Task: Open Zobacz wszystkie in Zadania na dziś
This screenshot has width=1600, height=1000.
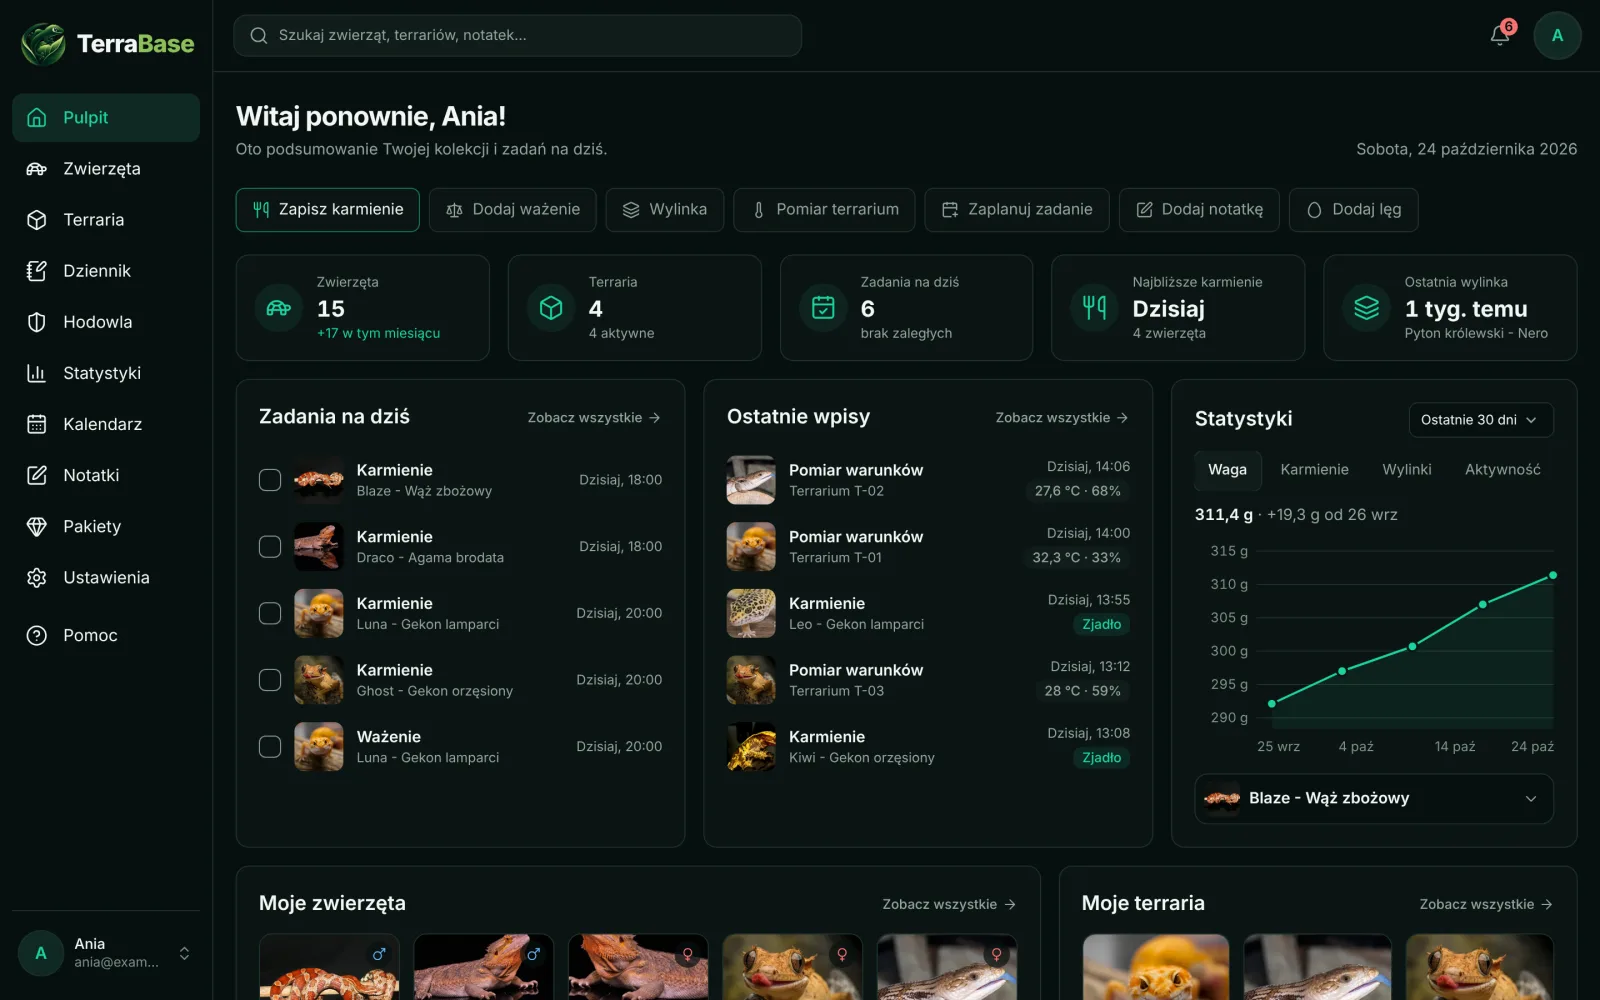Action: 594,418
